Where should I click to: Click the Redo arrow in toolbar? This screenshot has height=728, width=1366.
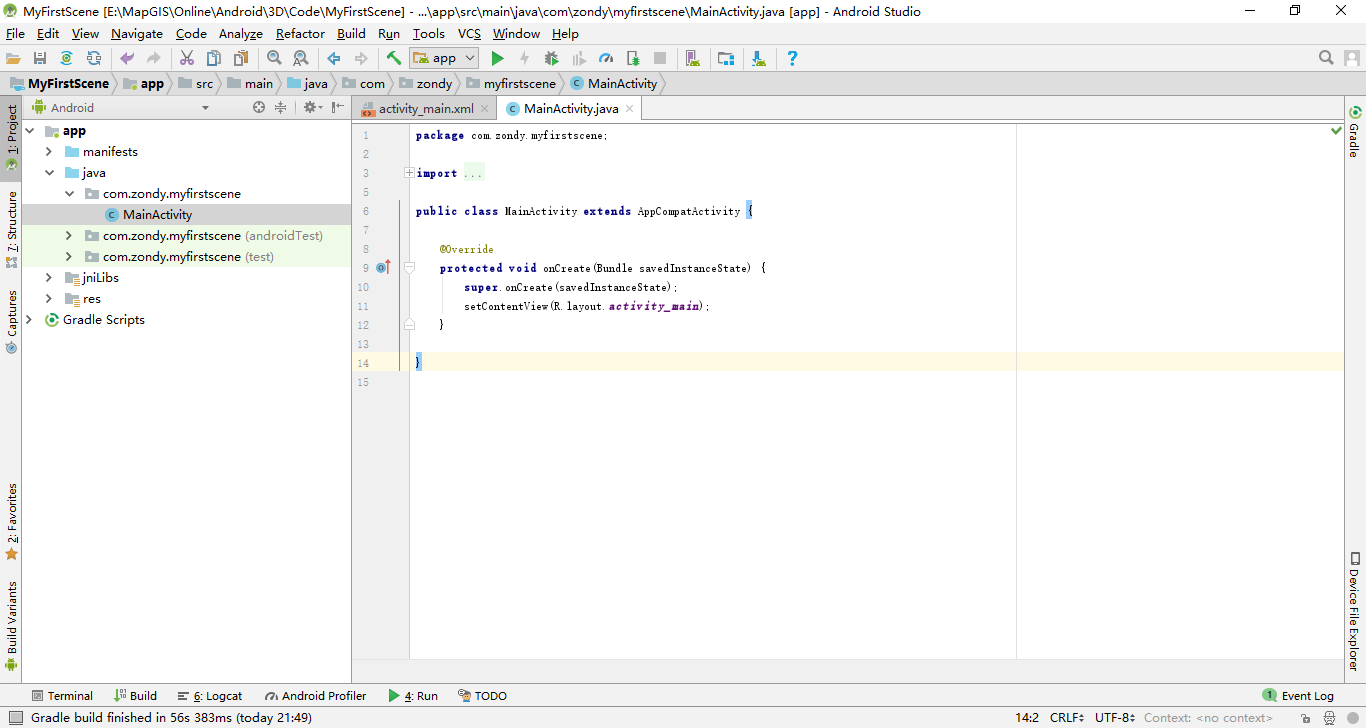click(154, 59)
